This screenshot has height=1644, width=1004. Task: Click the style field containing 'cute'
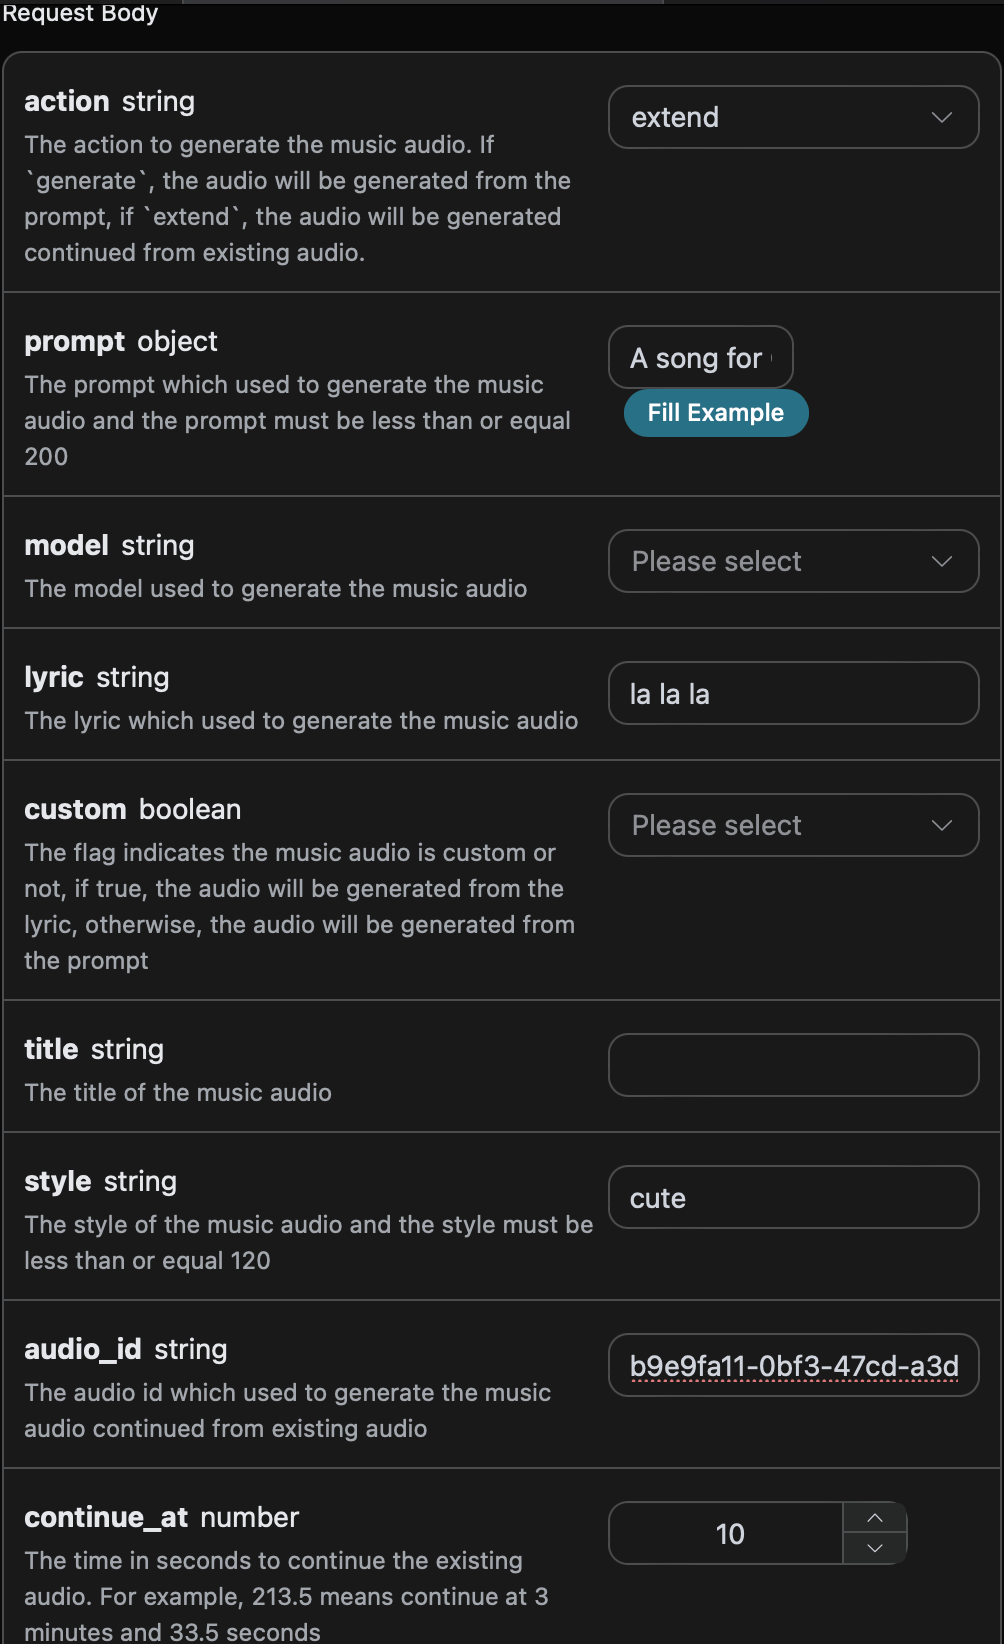click(x=793, y=1197)
